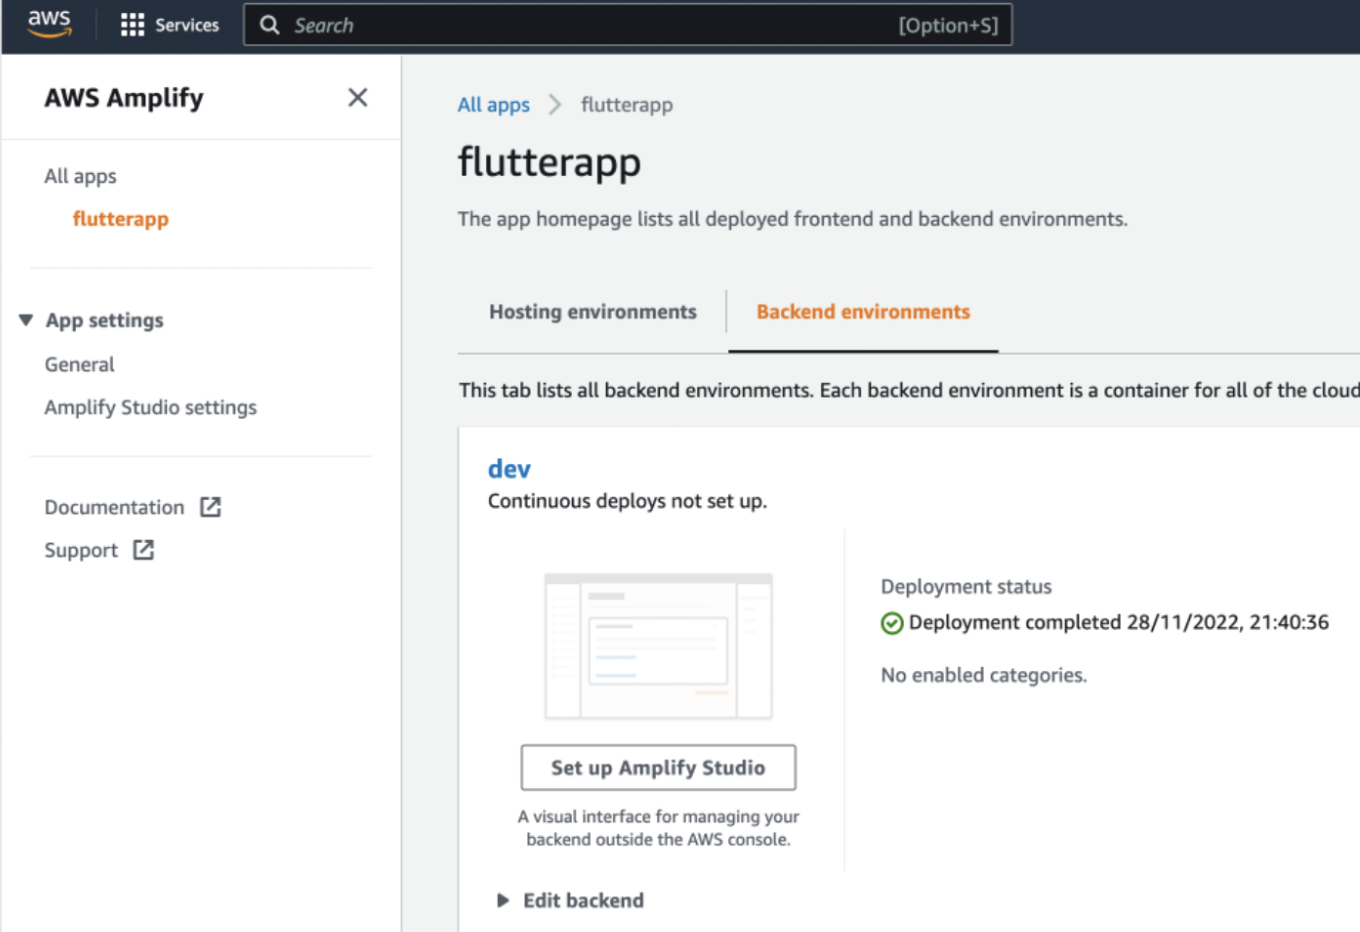Click 'Deployment status' label

(x=966, y=586)
